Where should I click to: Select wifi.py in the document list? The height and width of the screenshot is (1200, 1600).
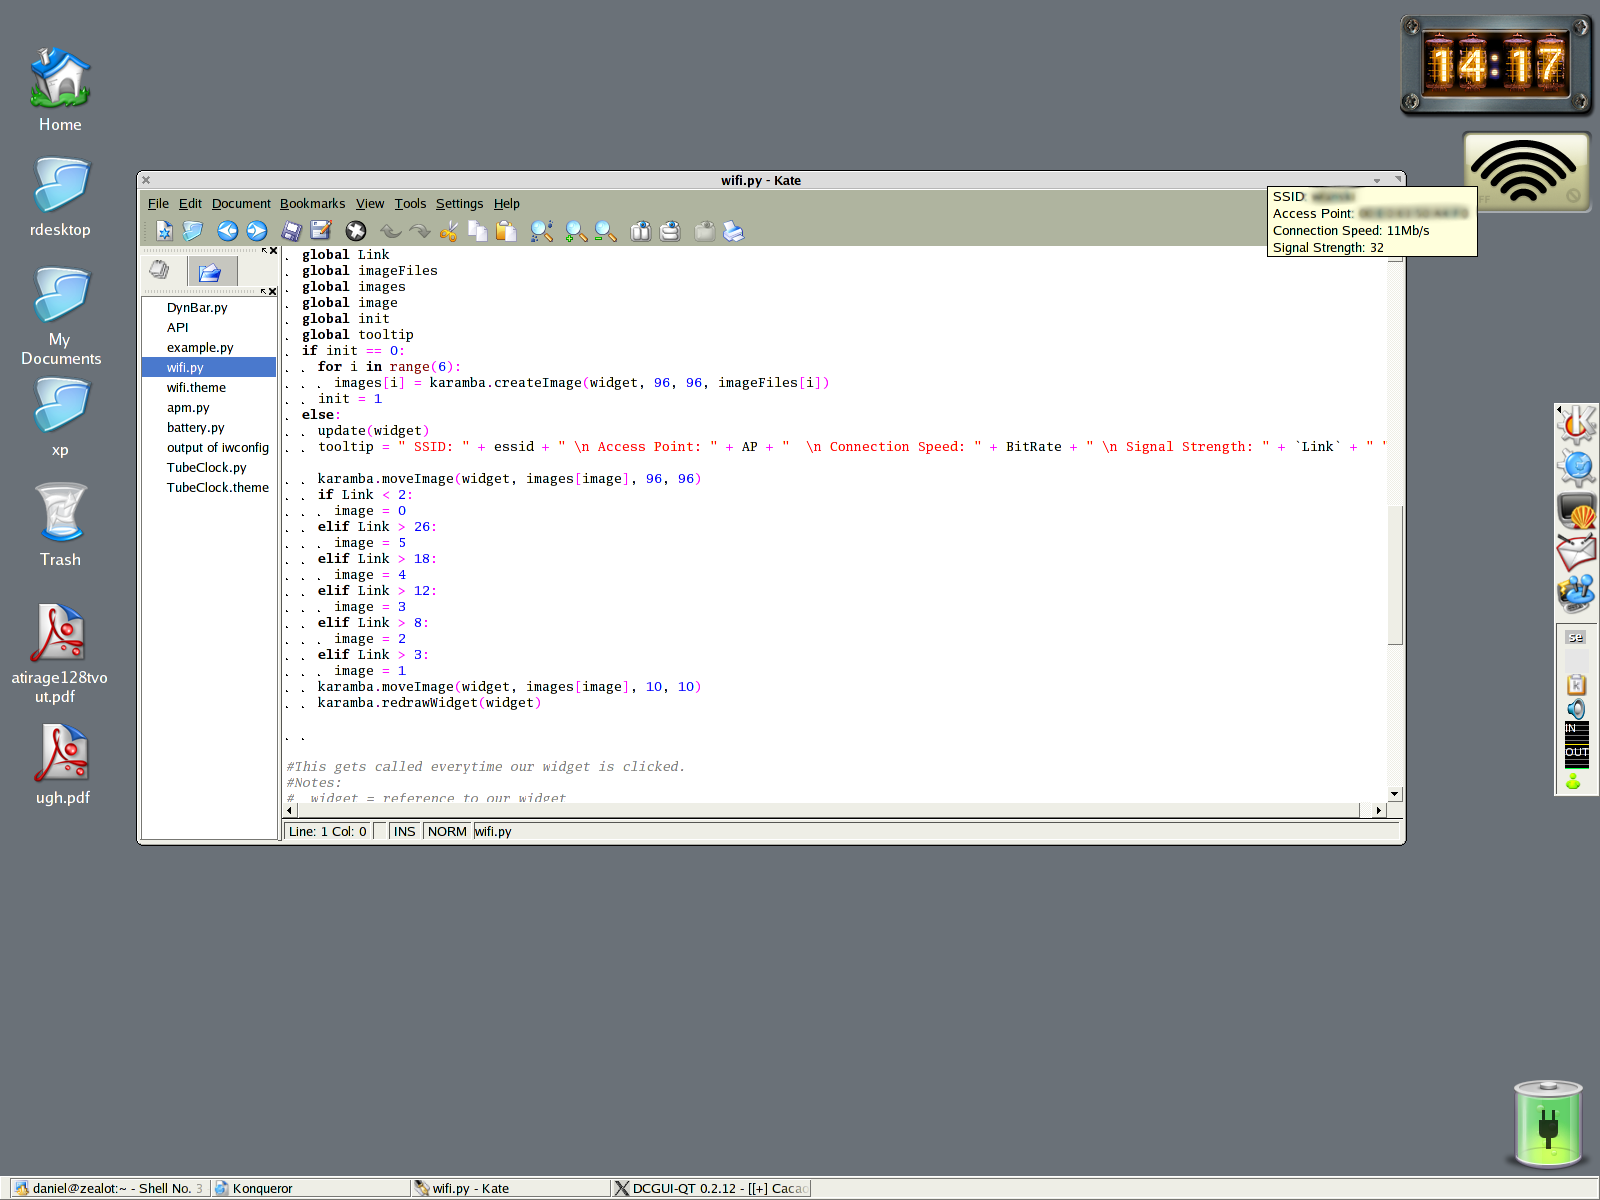point(209,368)
